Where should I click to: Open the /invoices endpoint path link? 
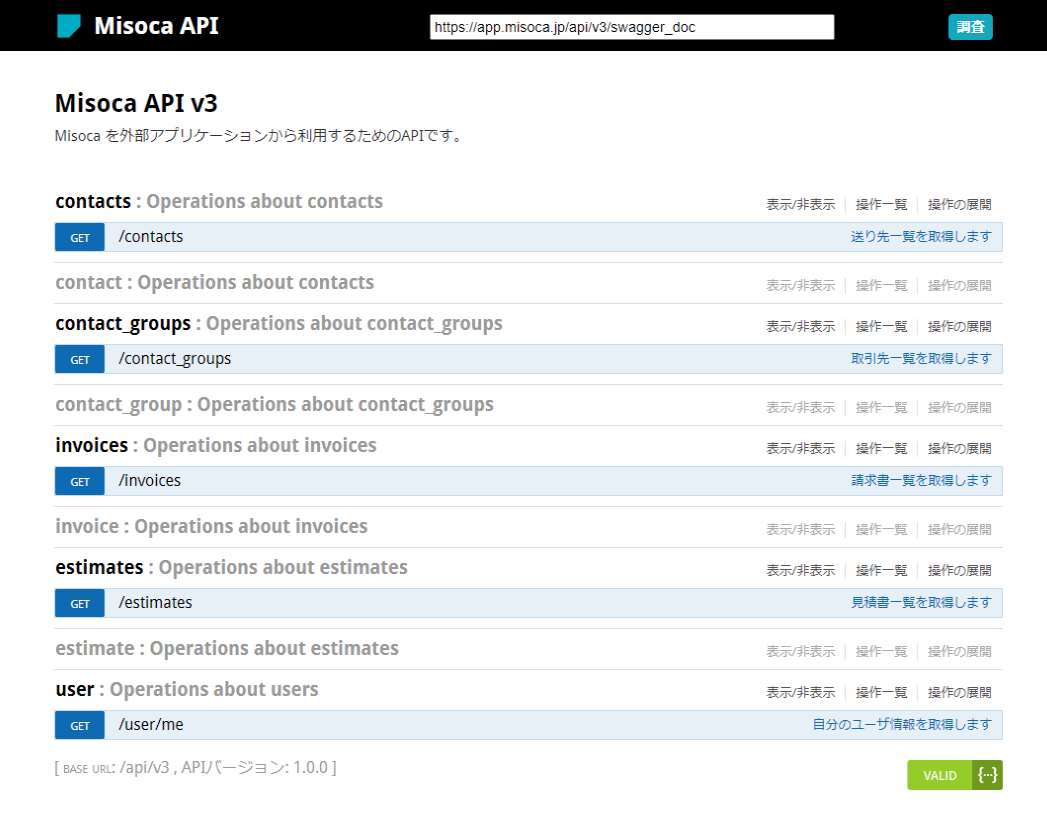pyautogui.click(x=150, y=481)
